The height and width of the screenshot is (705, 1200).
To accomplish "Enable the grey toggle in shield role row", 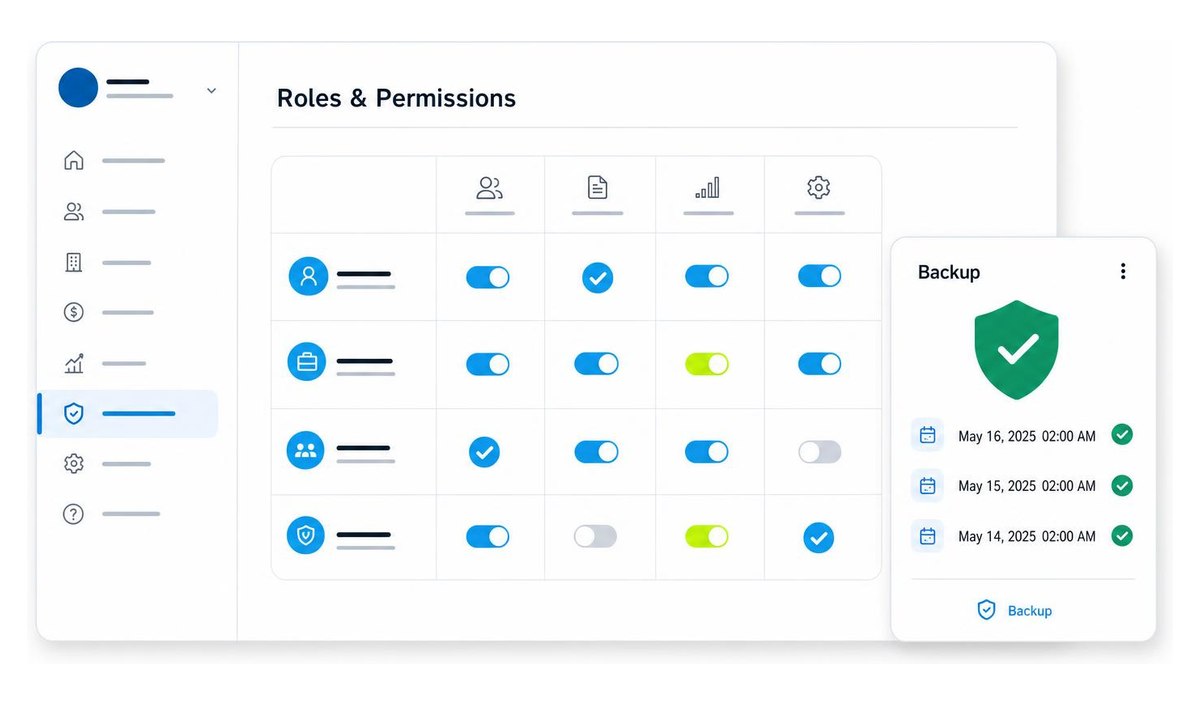I will click(595, 537).
